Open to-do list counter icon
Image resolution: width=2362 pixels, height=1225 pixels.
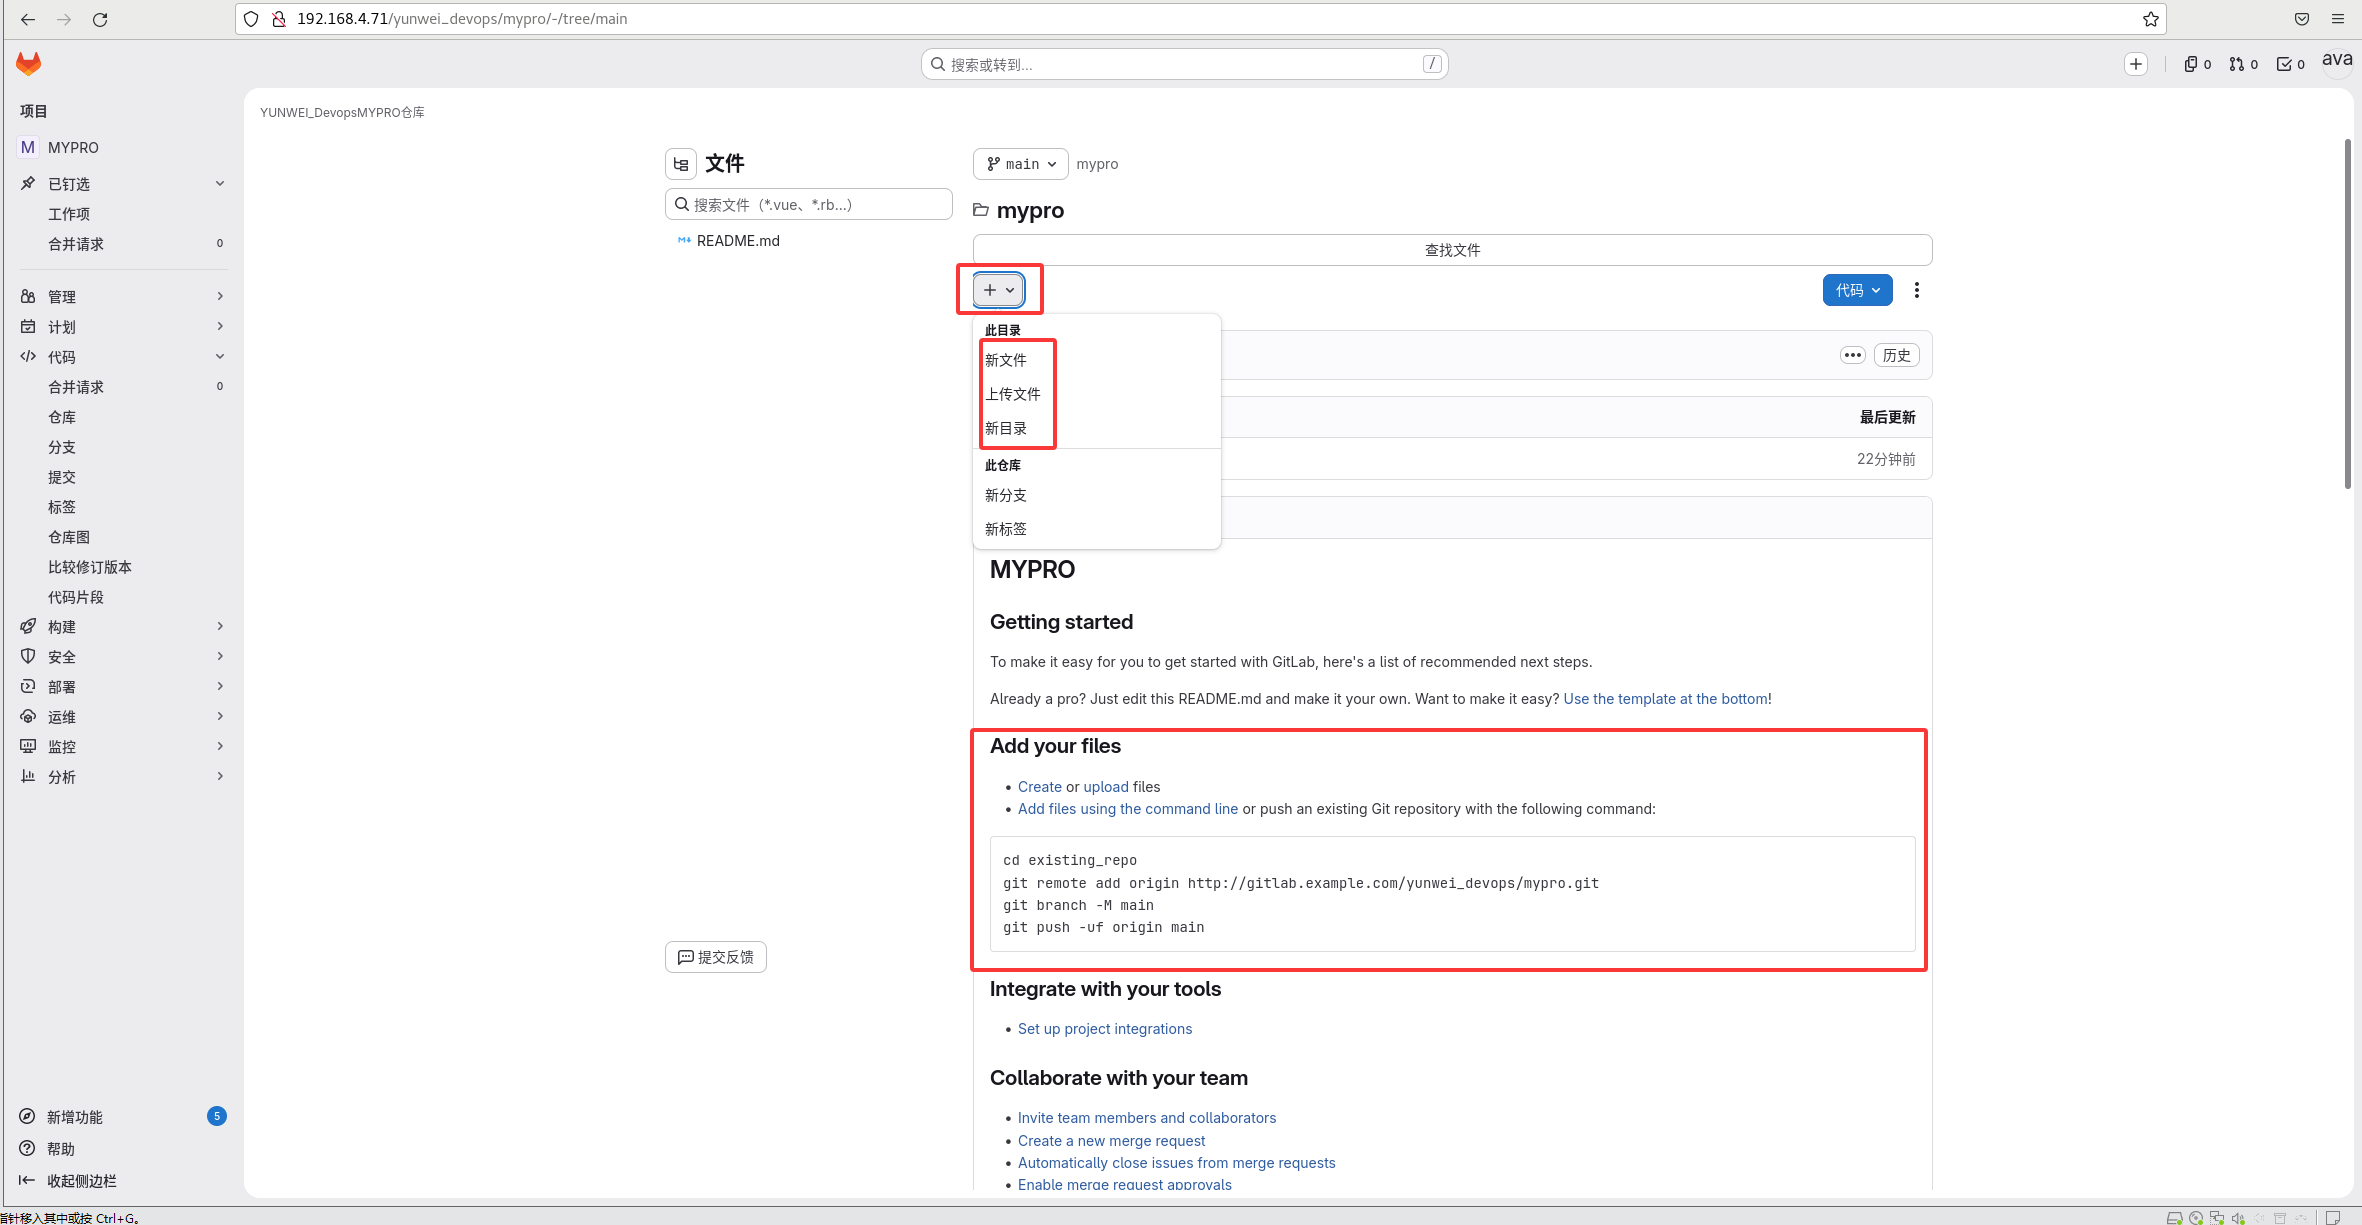[x=2290, y=64]
